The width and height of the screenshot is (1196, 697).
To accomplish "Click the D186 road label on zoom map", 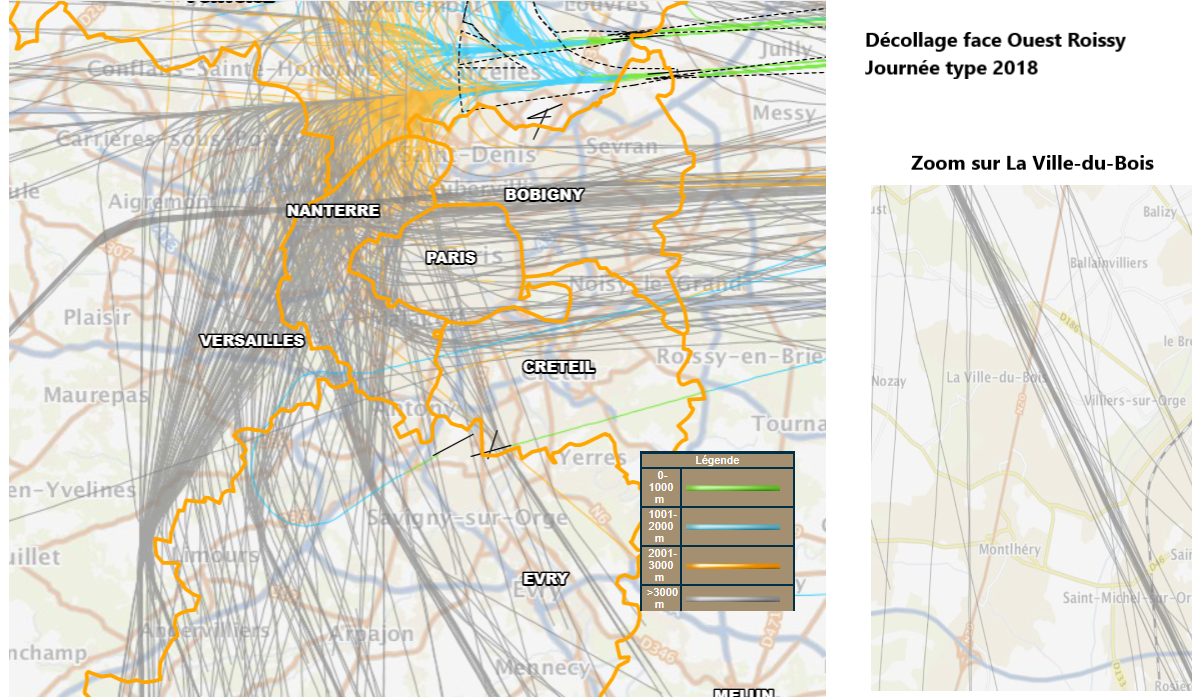I will pos(1069,321).
